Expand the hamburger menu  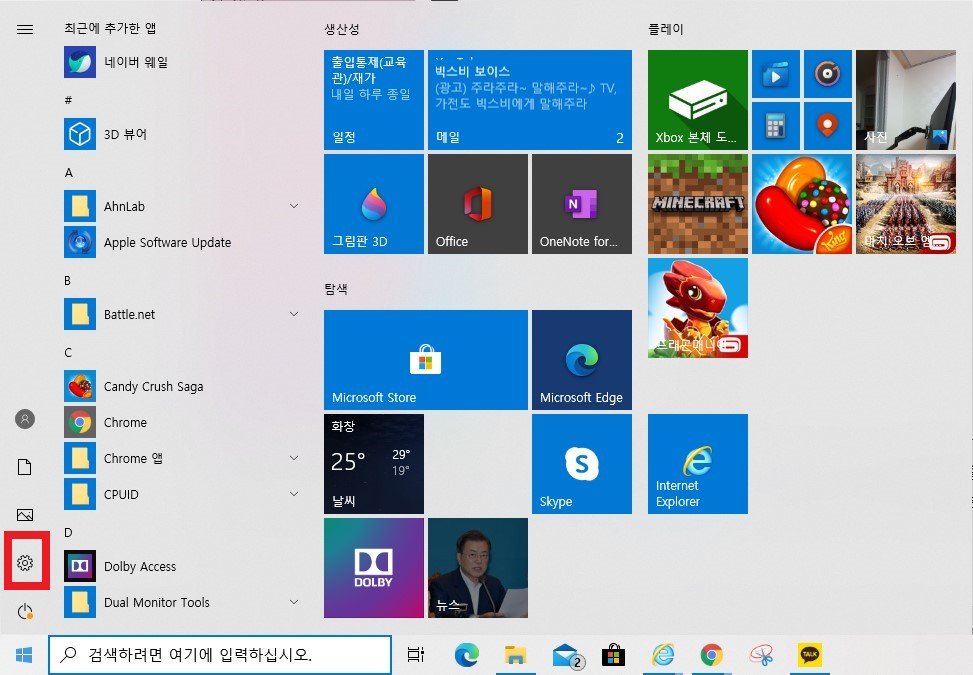25,29
